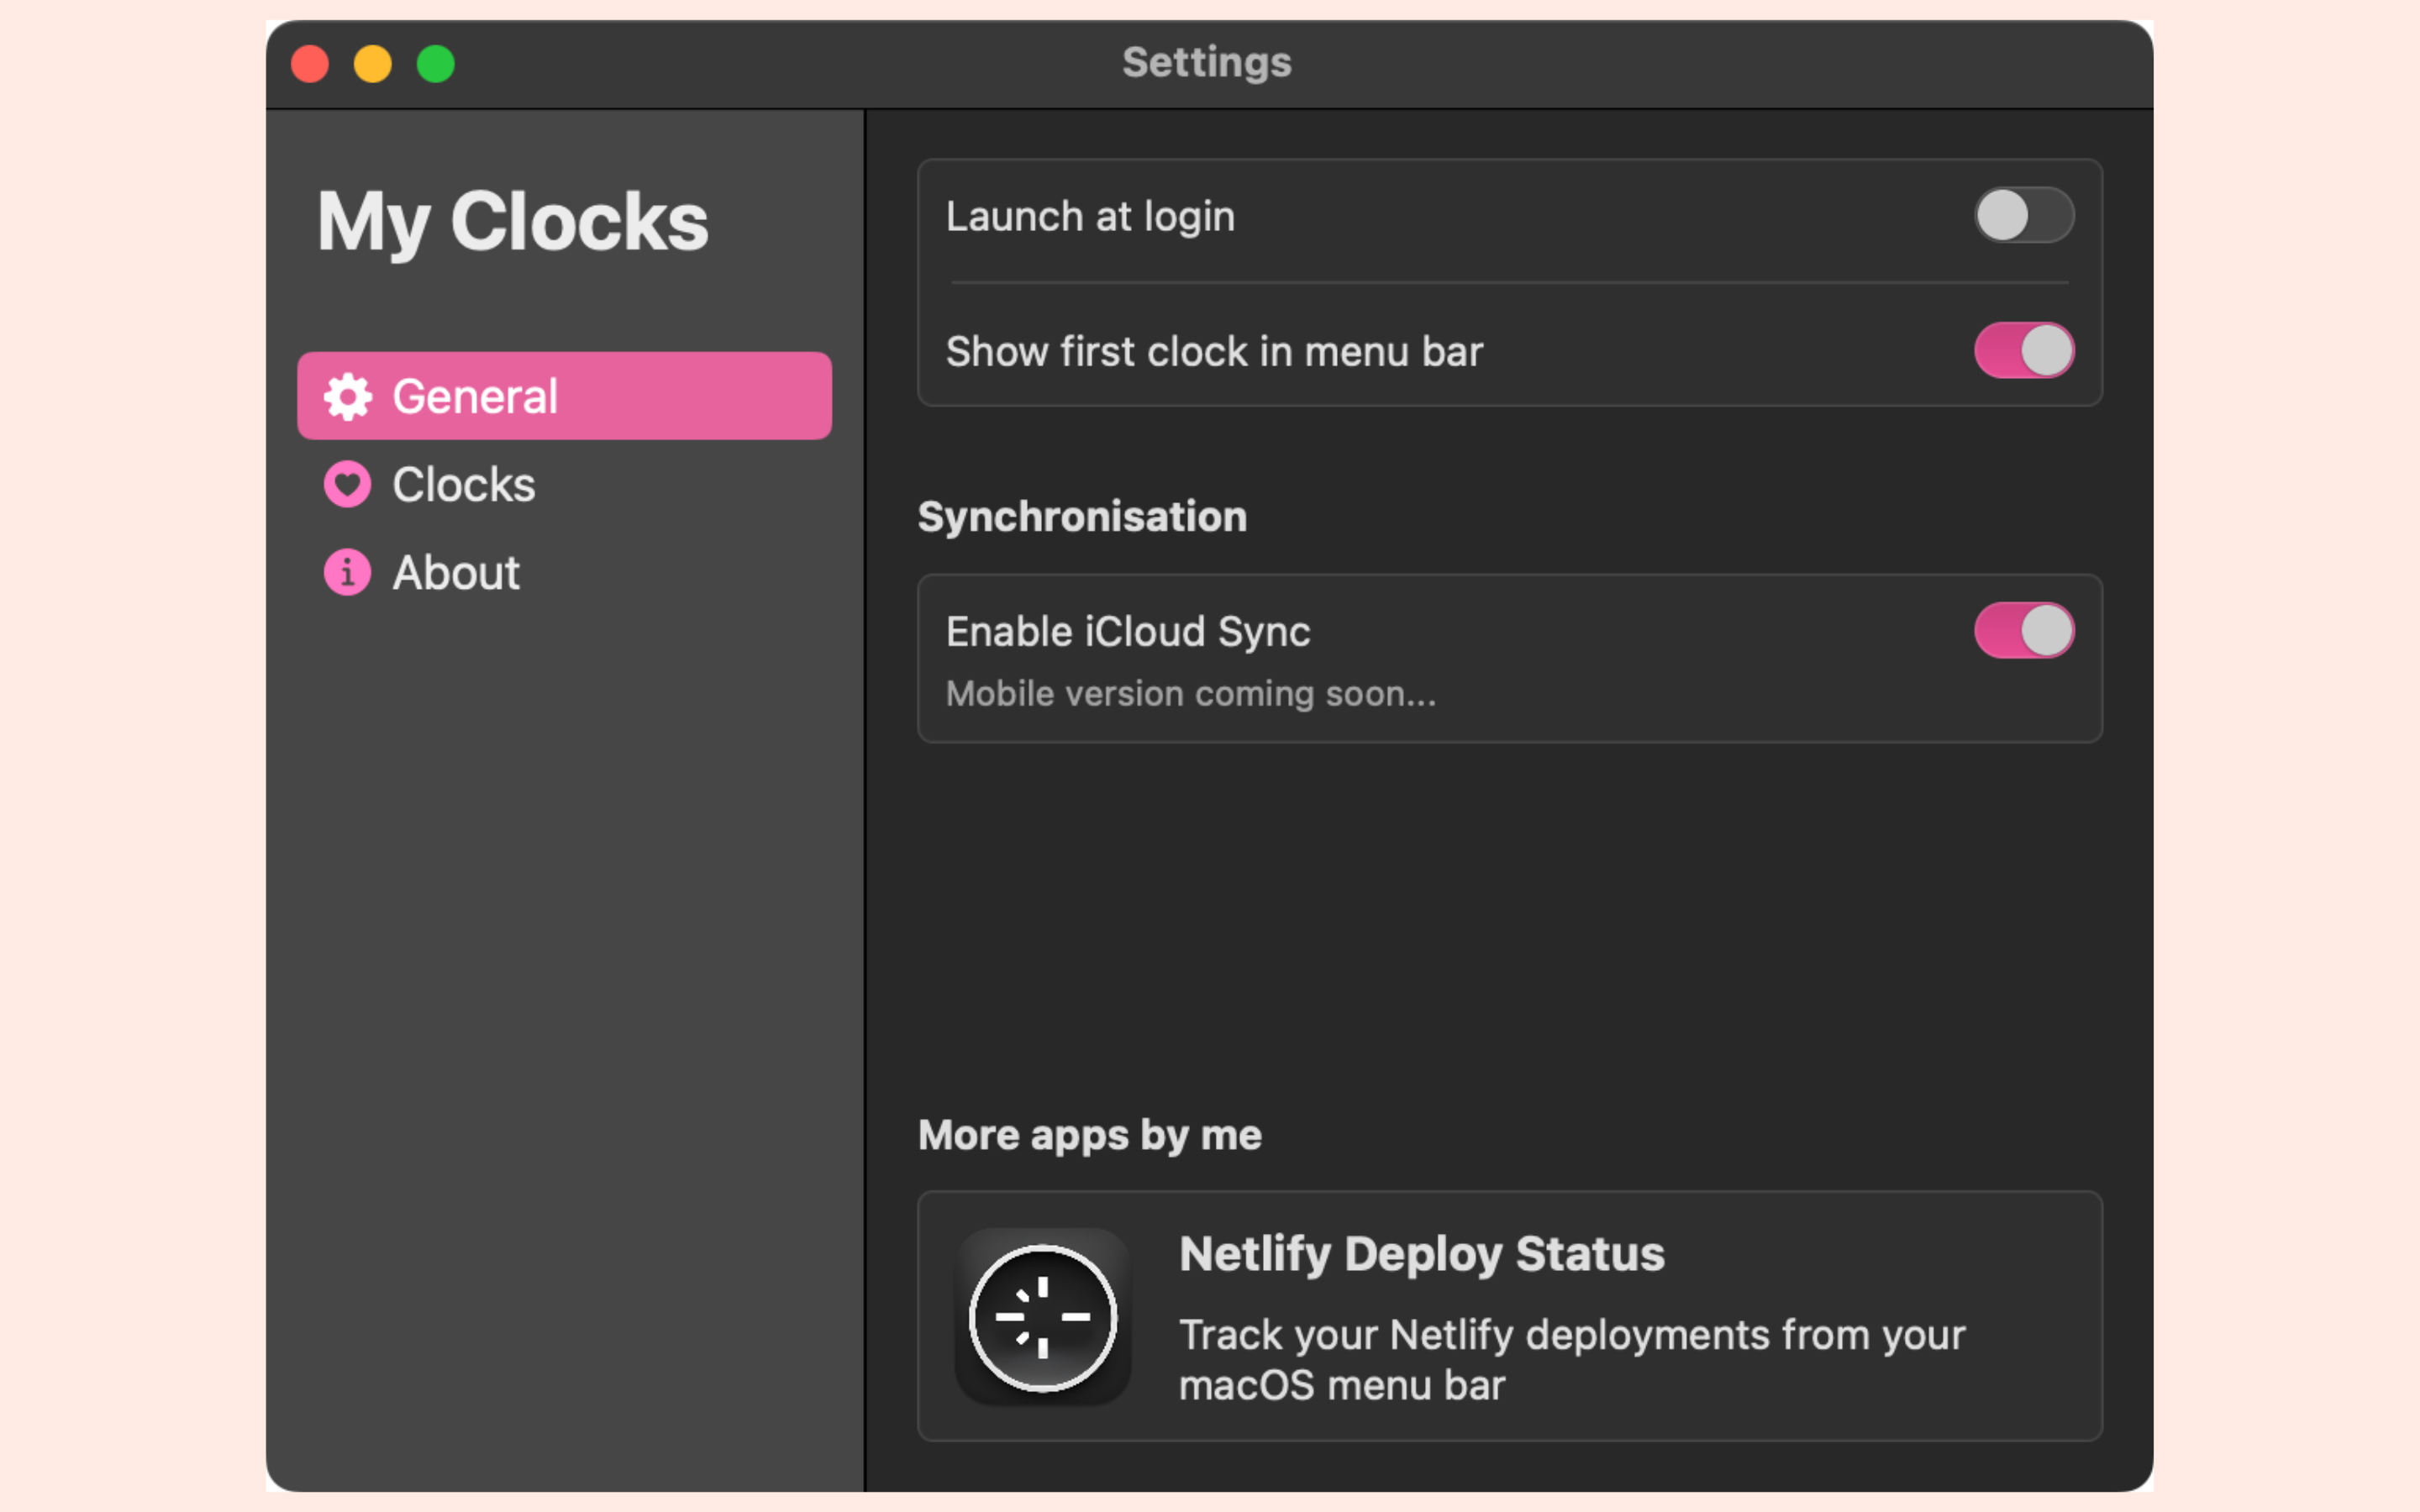Close the Settings window with red button
The width and height of the screenshot is (2420, 1512).
tap(310, 64)
